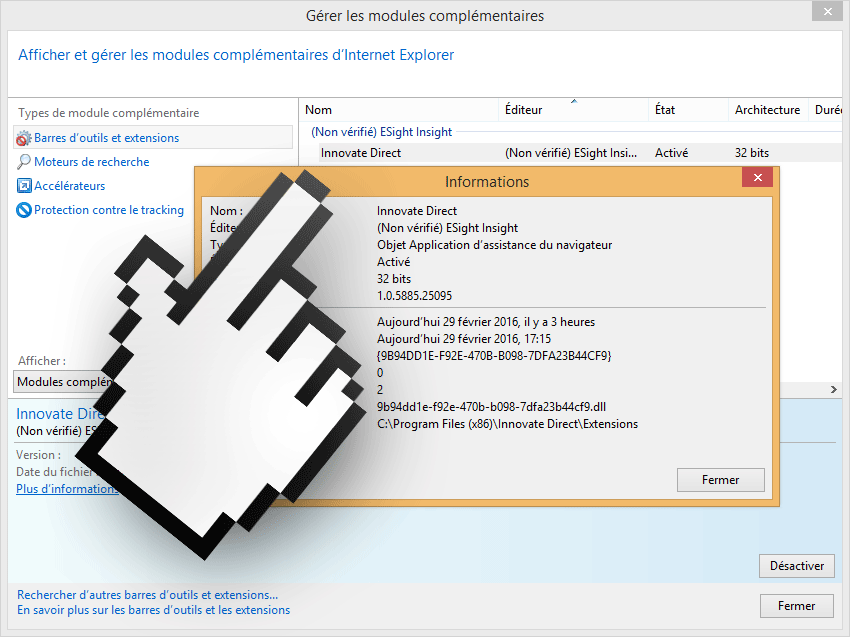Screen dimensions: 850x637
Task: Open En savoir plus sur les barres d'outils link
Action: point(153,610)
